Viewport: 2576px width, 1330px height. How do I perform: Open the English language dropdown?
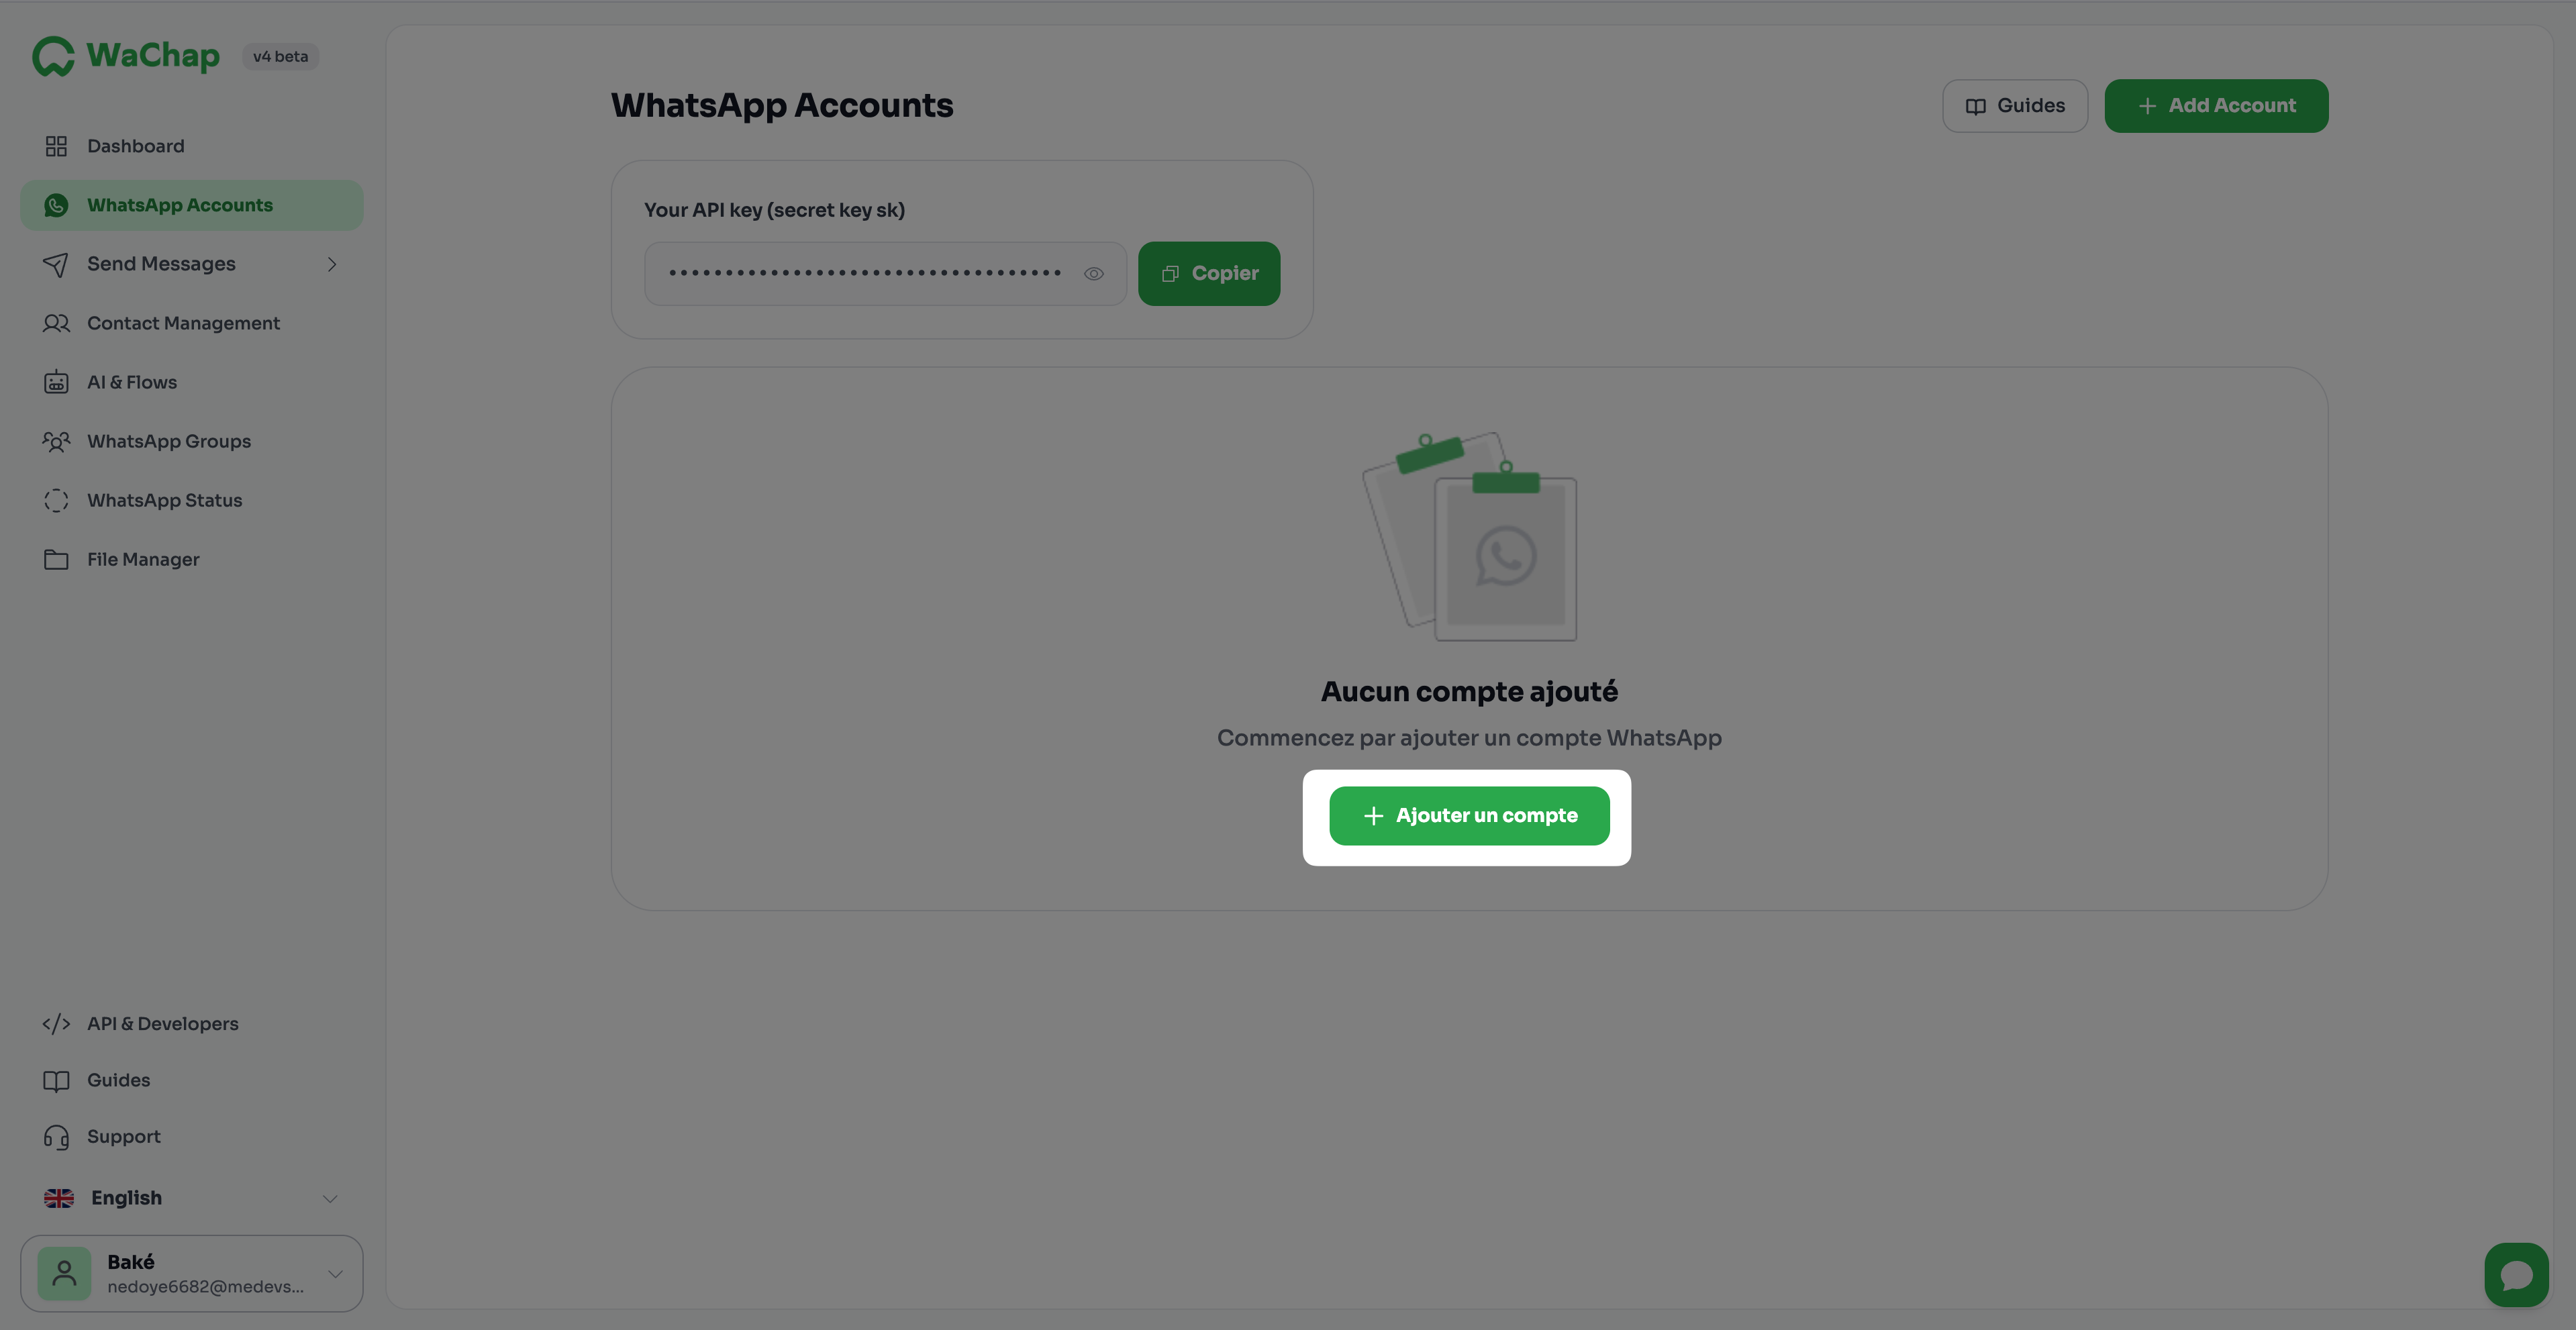tap(190, 1198)
